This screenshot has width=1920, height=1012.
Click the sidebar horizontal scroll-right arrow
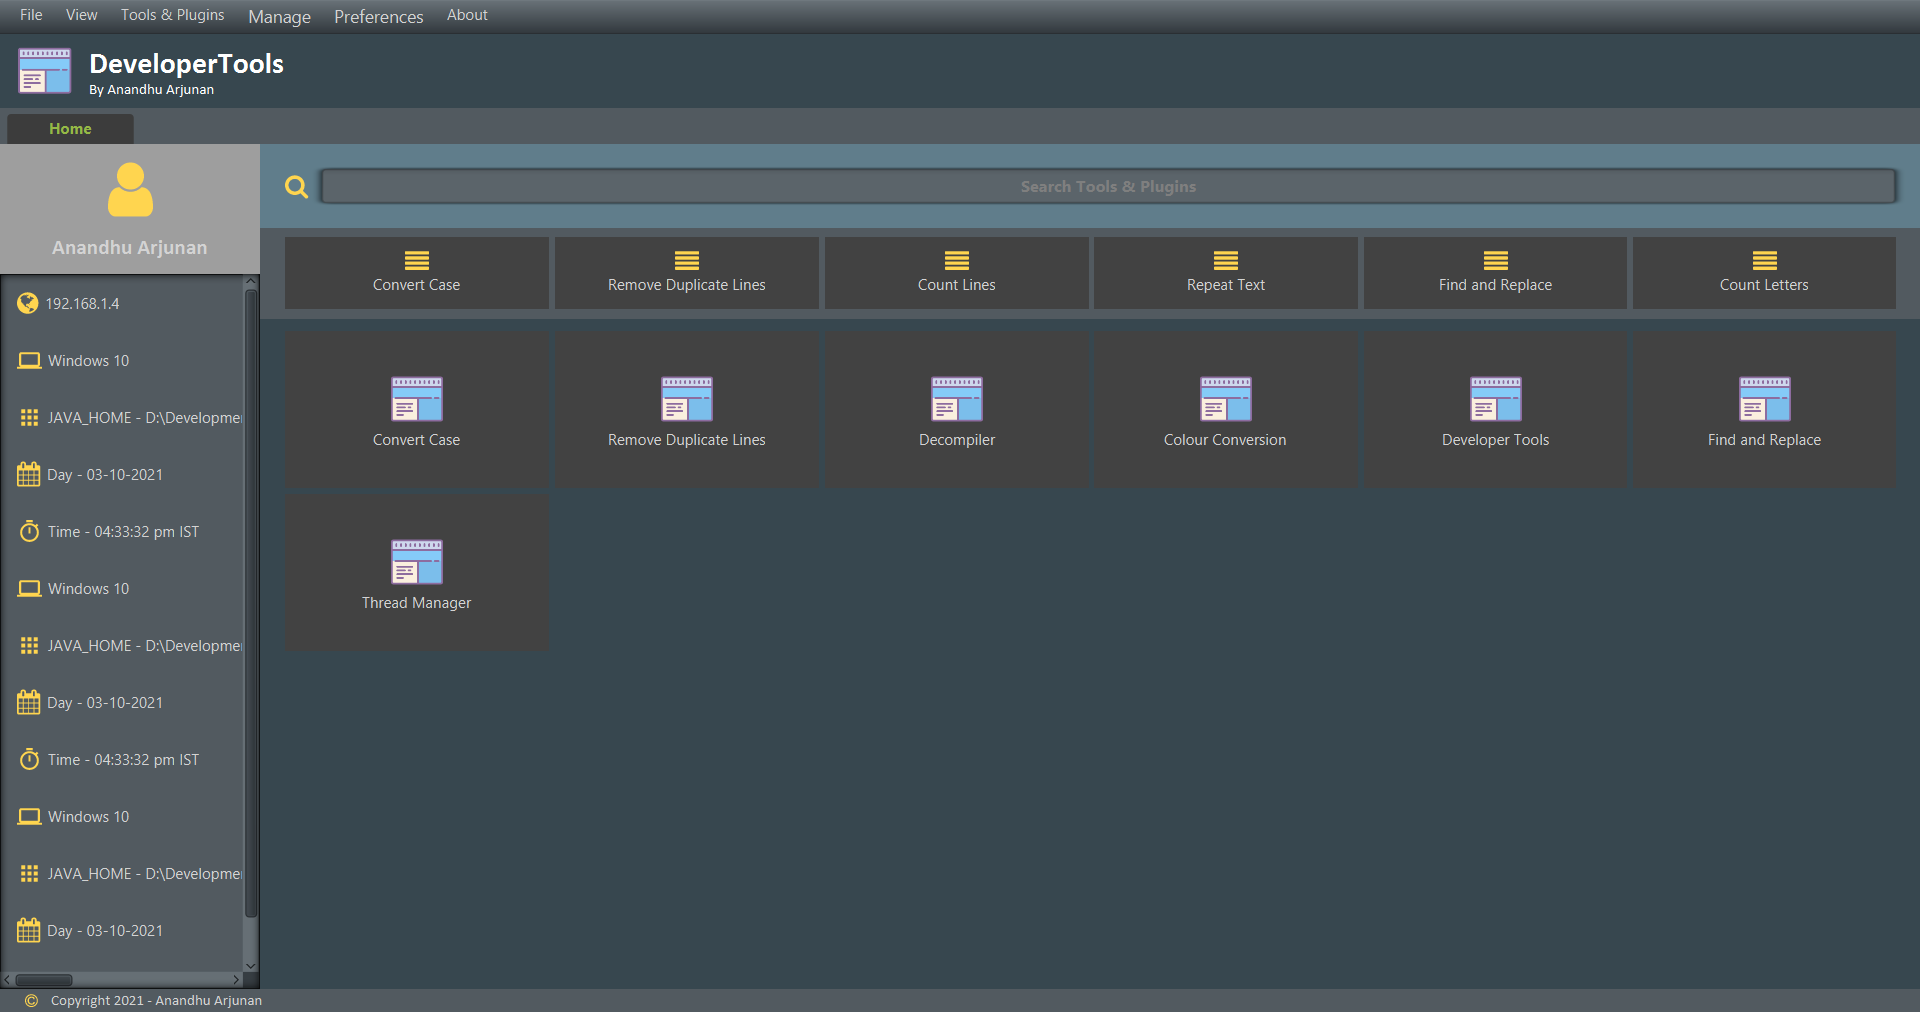click(236, 980)
